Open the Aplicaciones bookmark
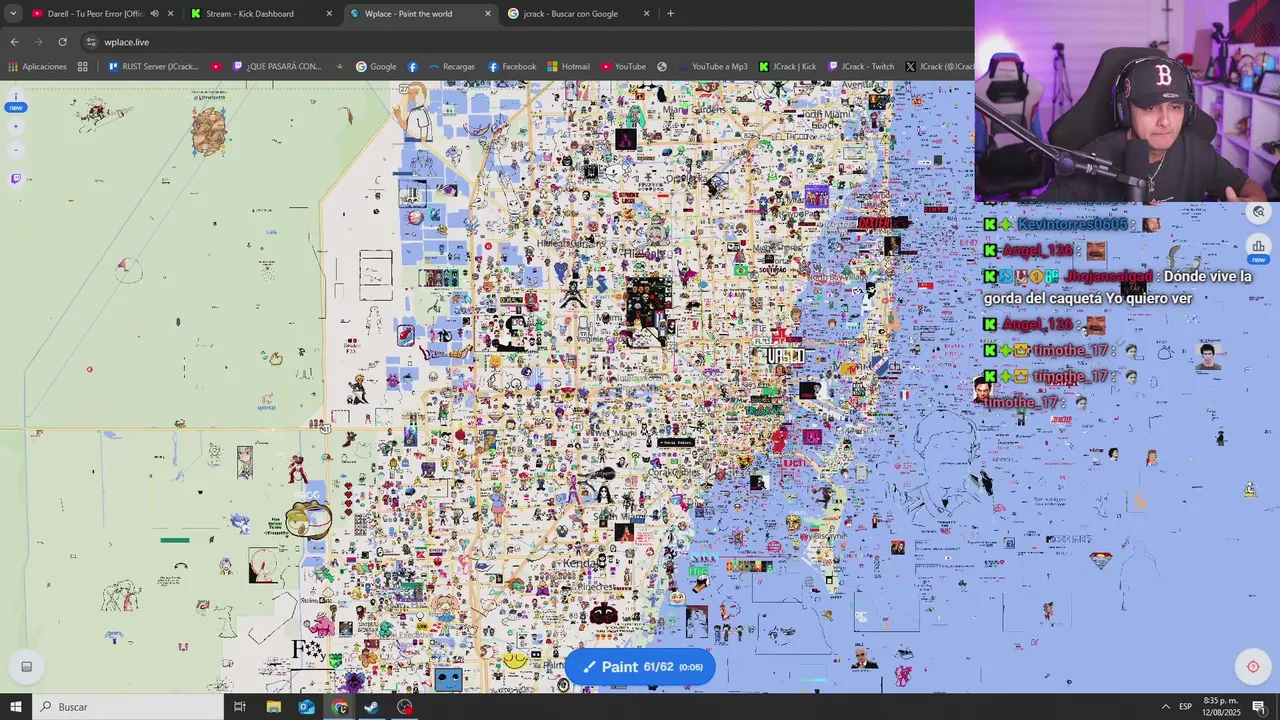Image resolution: width=1280 pixels, height=720 pixels. [x=38, y=67]
